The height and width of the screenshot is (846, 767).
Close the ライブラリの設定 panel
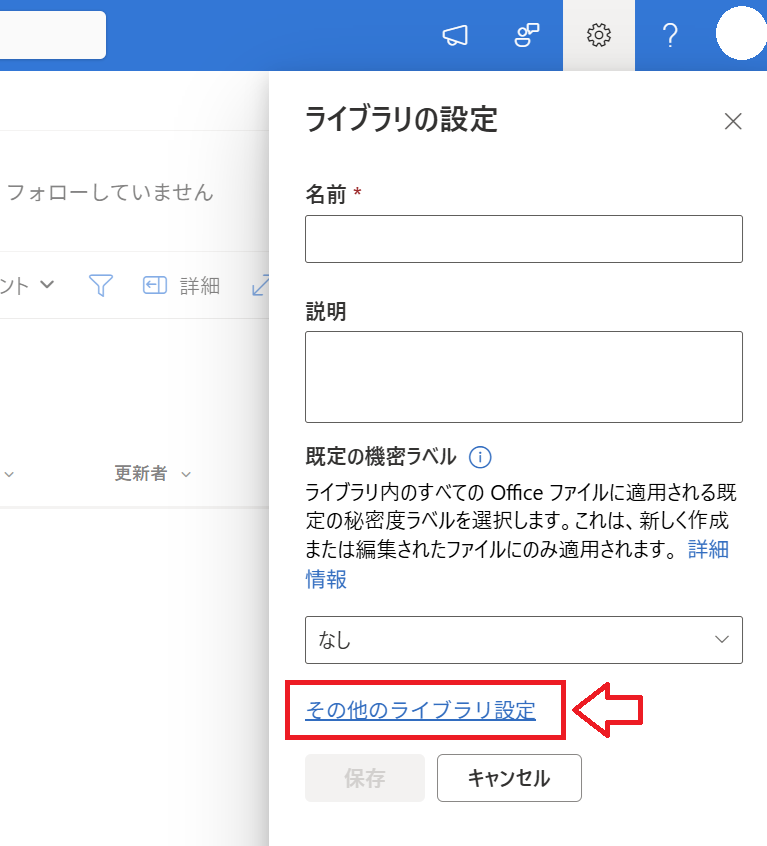[x=733, y=121]
